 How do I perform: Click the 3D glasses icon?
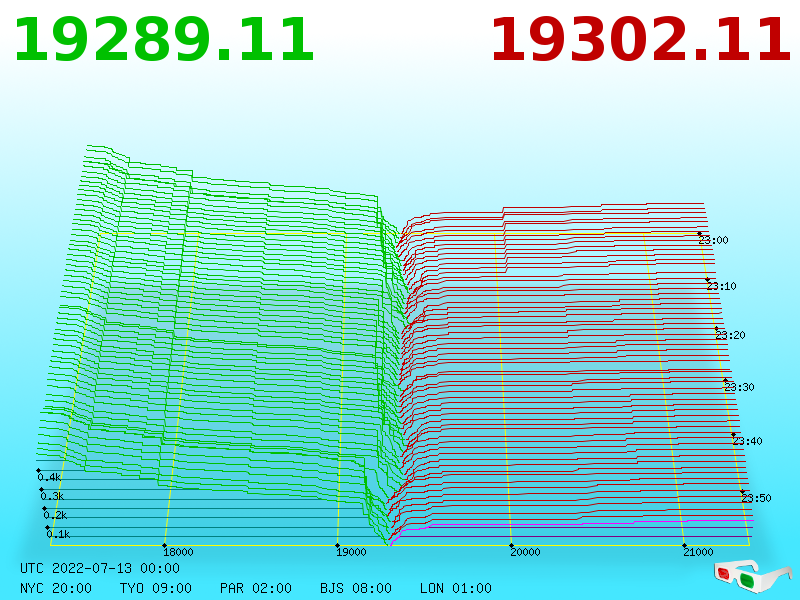753,577
